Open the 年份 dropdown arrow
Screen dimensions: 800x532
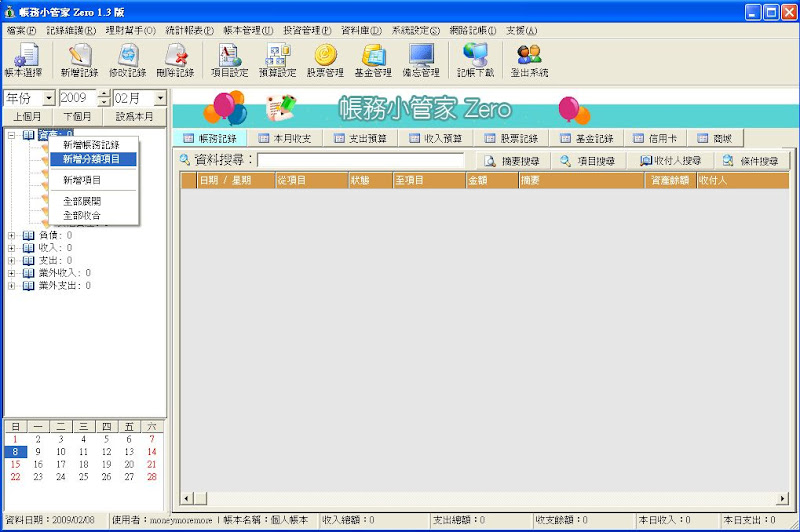[x=49, y=97]
